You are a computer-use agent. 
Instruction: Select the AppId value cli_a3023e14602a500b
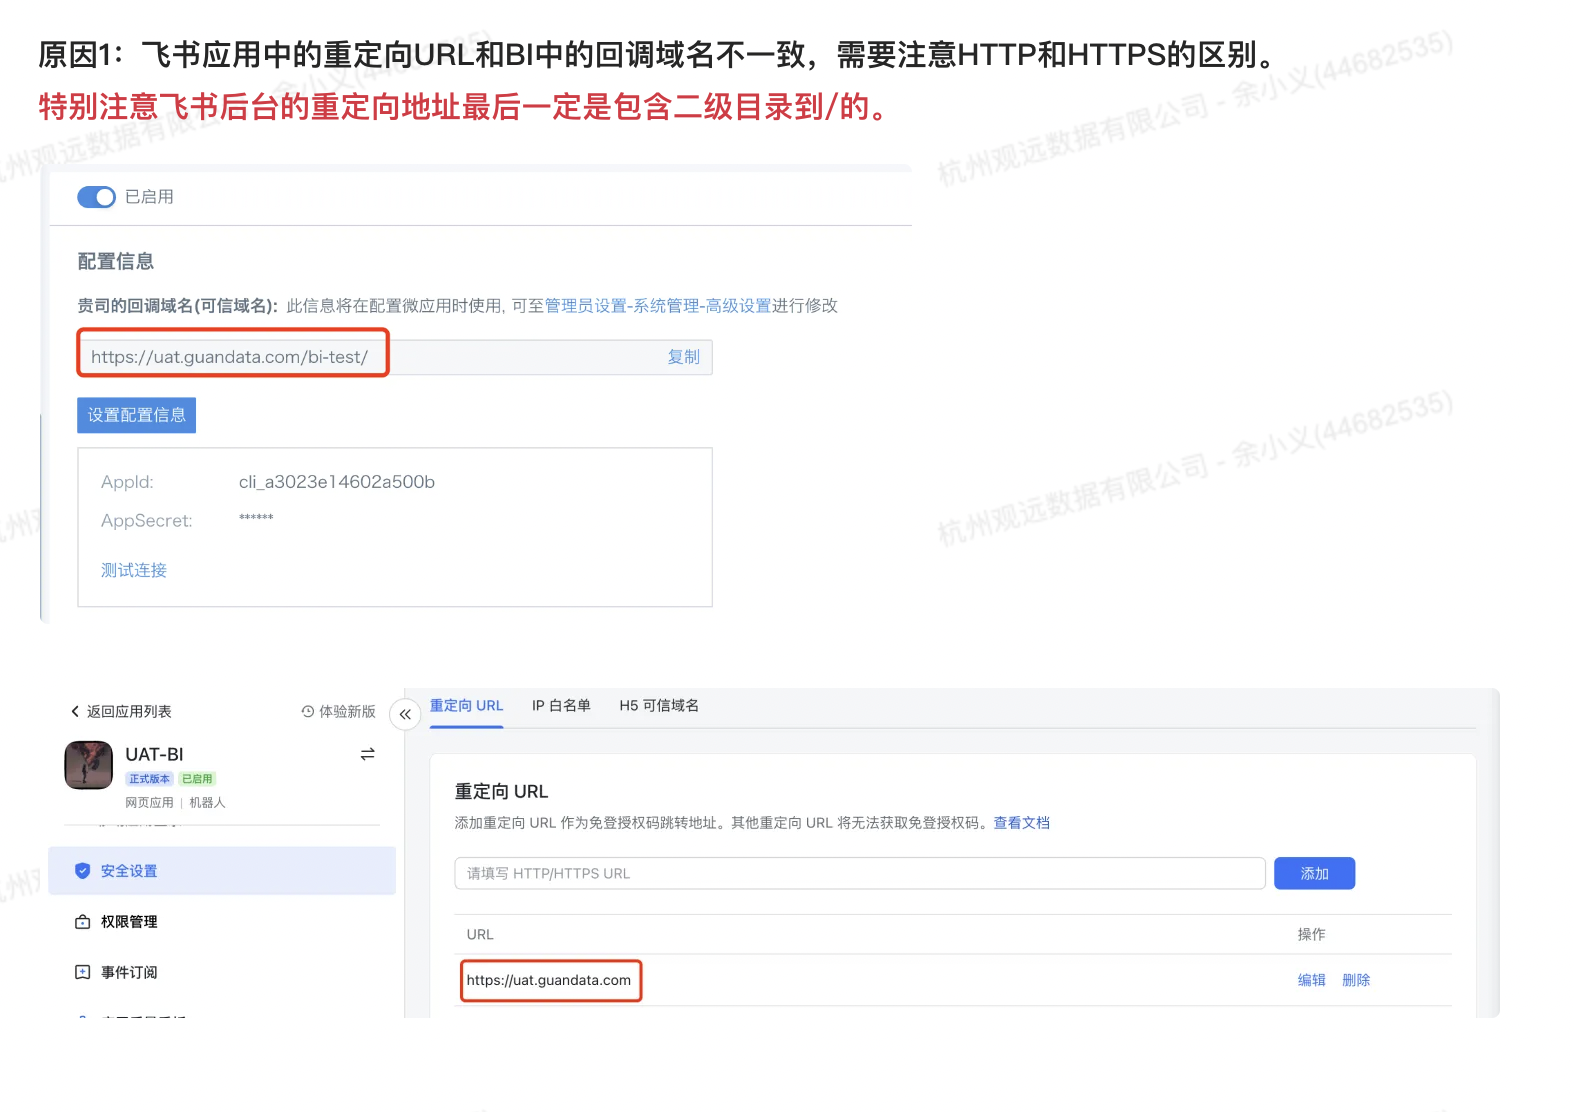pyautogui.click(x=337, y=482)
